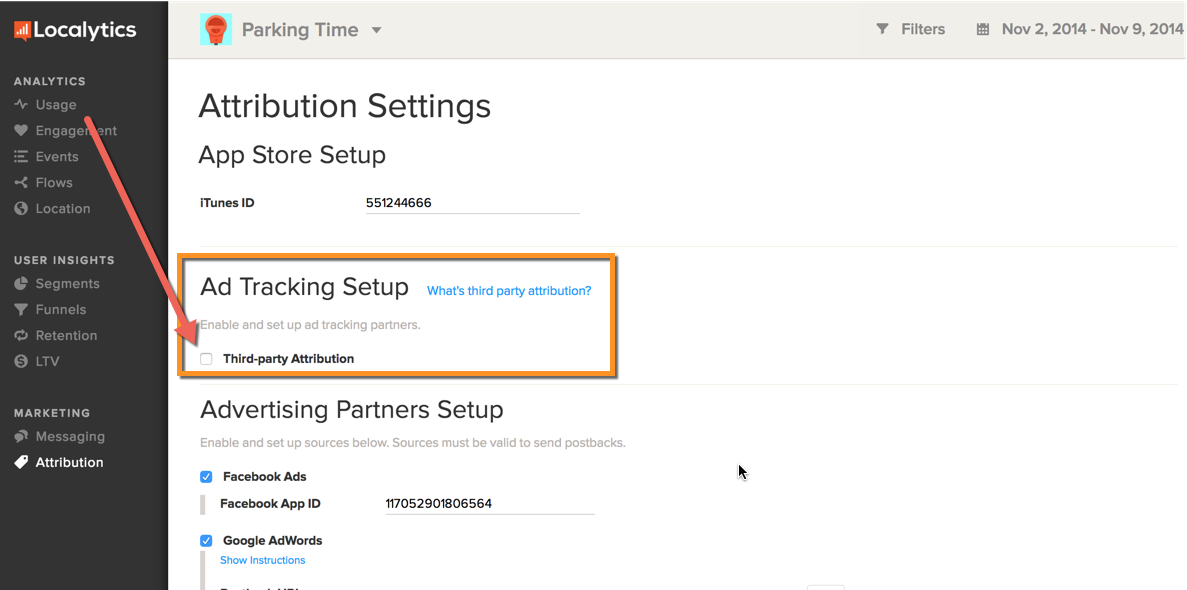Click the calendar icon beside the date range

pos(983,30)
